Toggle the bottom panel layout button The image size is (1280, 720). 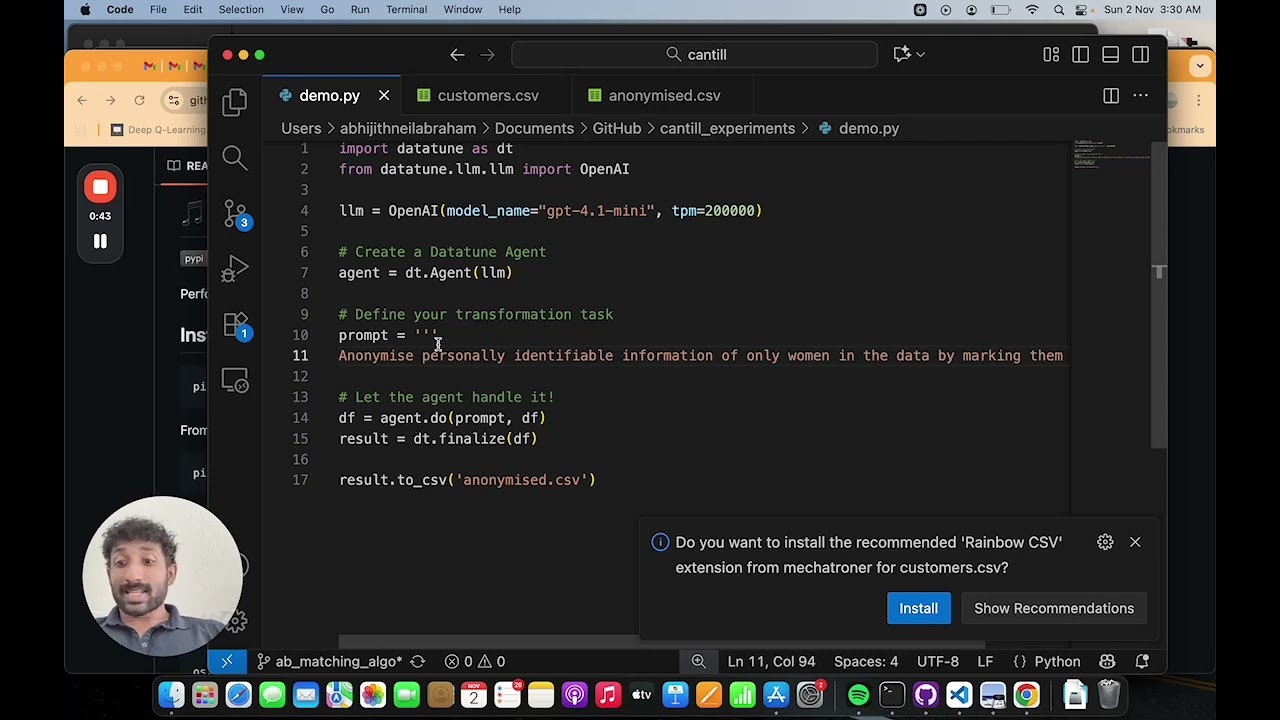pyautogui.click(x=1110, y=55)
